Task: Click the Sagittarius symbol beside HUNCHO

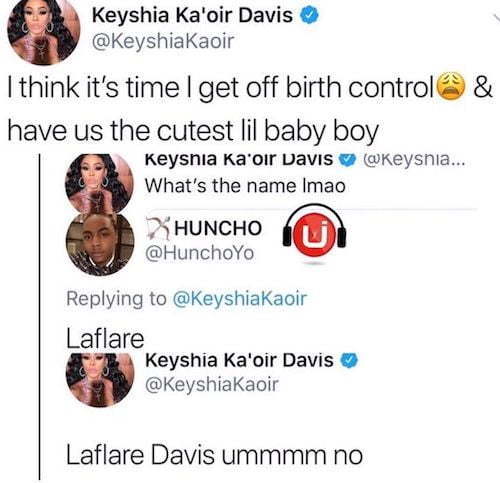Action: coord(158,228)
